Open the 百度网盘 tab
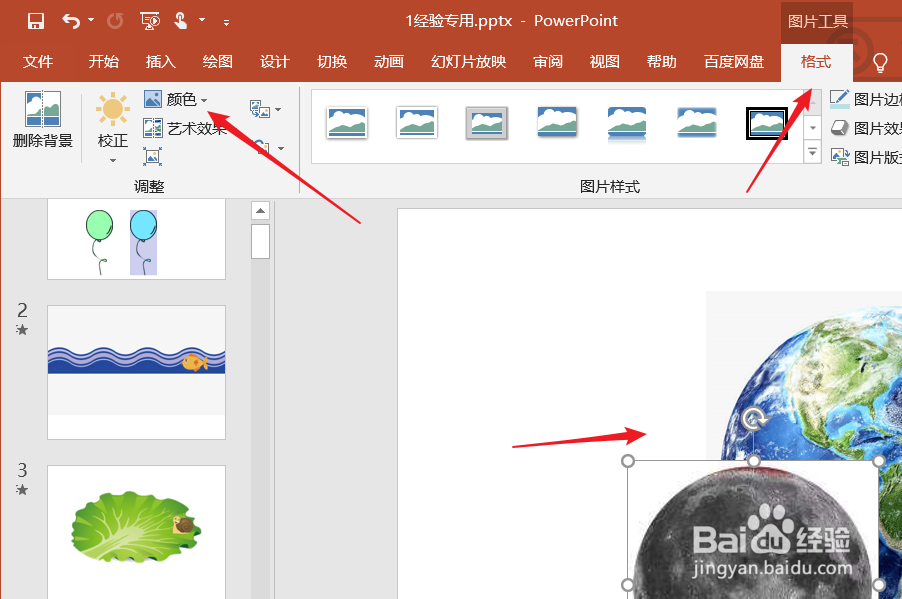This screenshot has width=902, height=599. (x=734, y=62)
